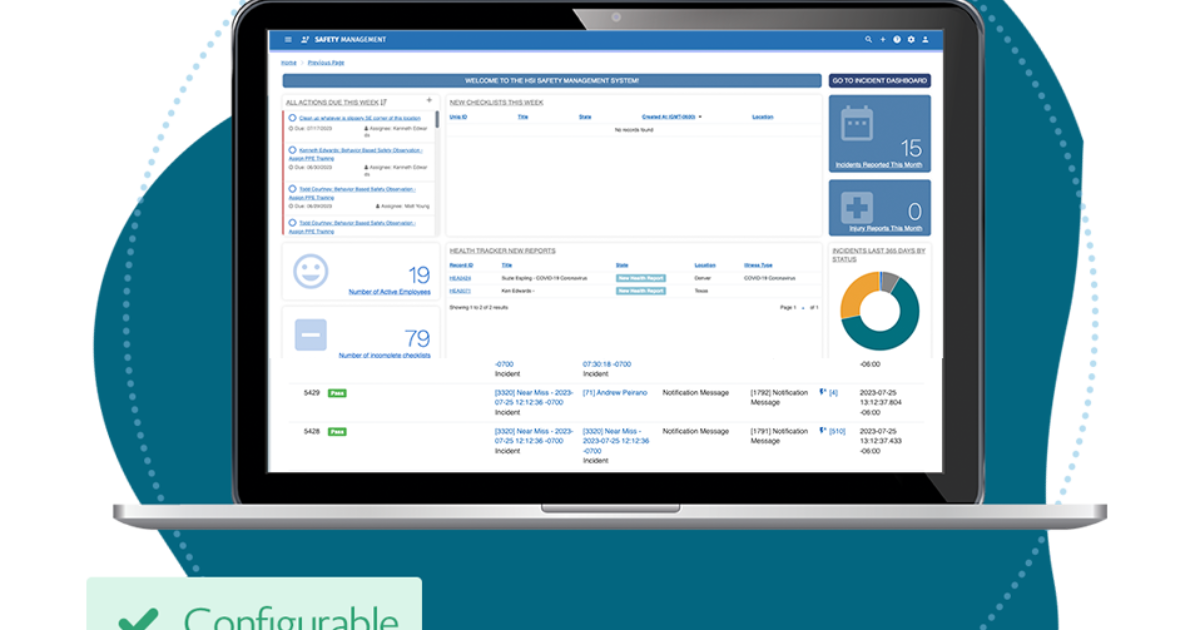Click the sort toggle on All Actions Due header
The image size is (1200, 630).
[x=384, y=101]
